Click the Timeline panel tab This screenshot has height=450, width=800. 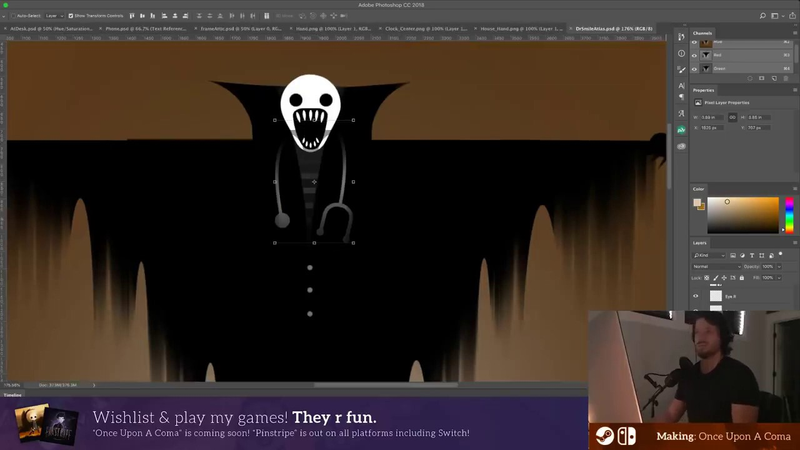(x=13, y=395)
